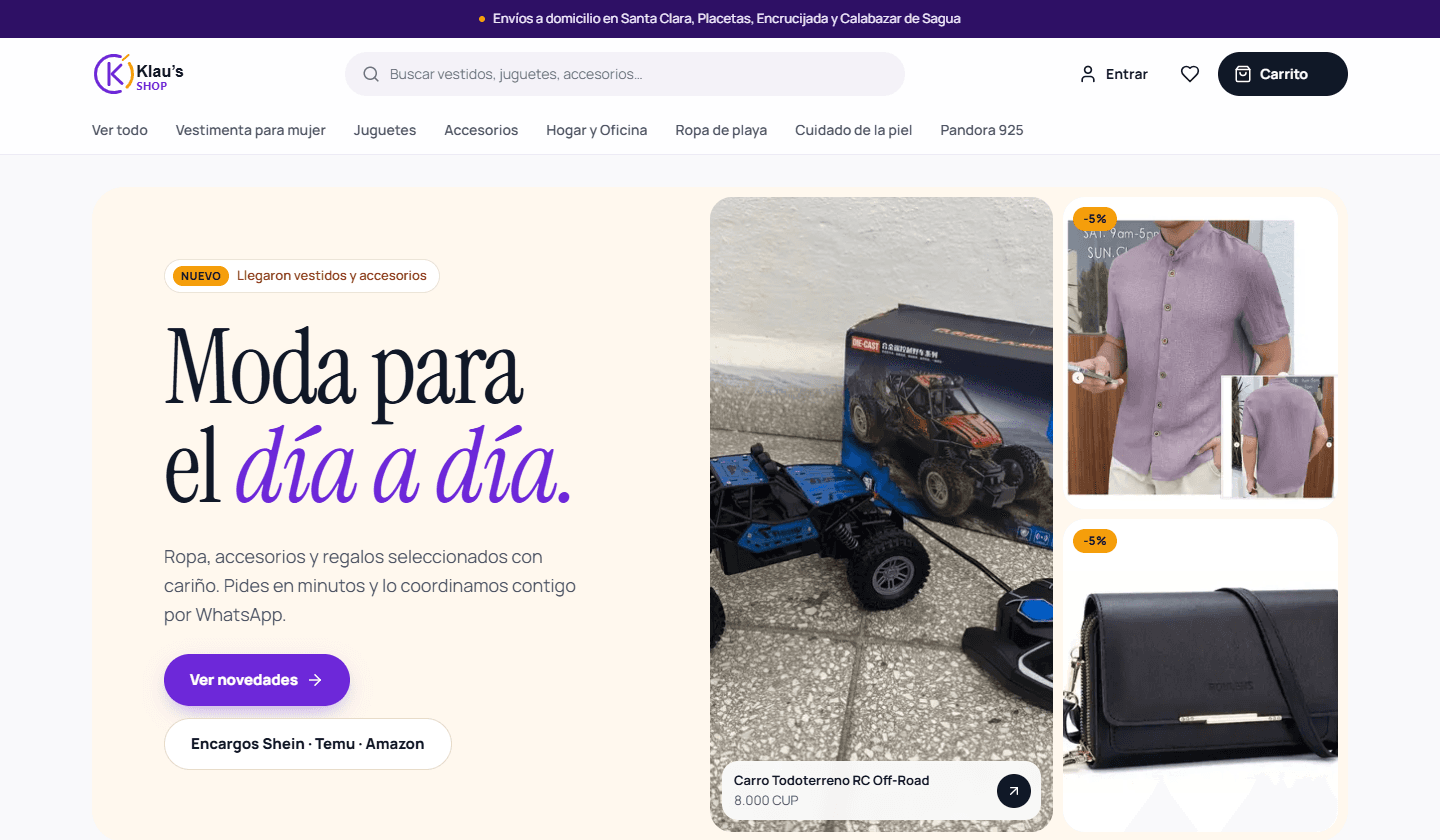The image size is (1440, 840).
Task: Click the user account icon beside Entrar
Action: [x=1088, y=74]
